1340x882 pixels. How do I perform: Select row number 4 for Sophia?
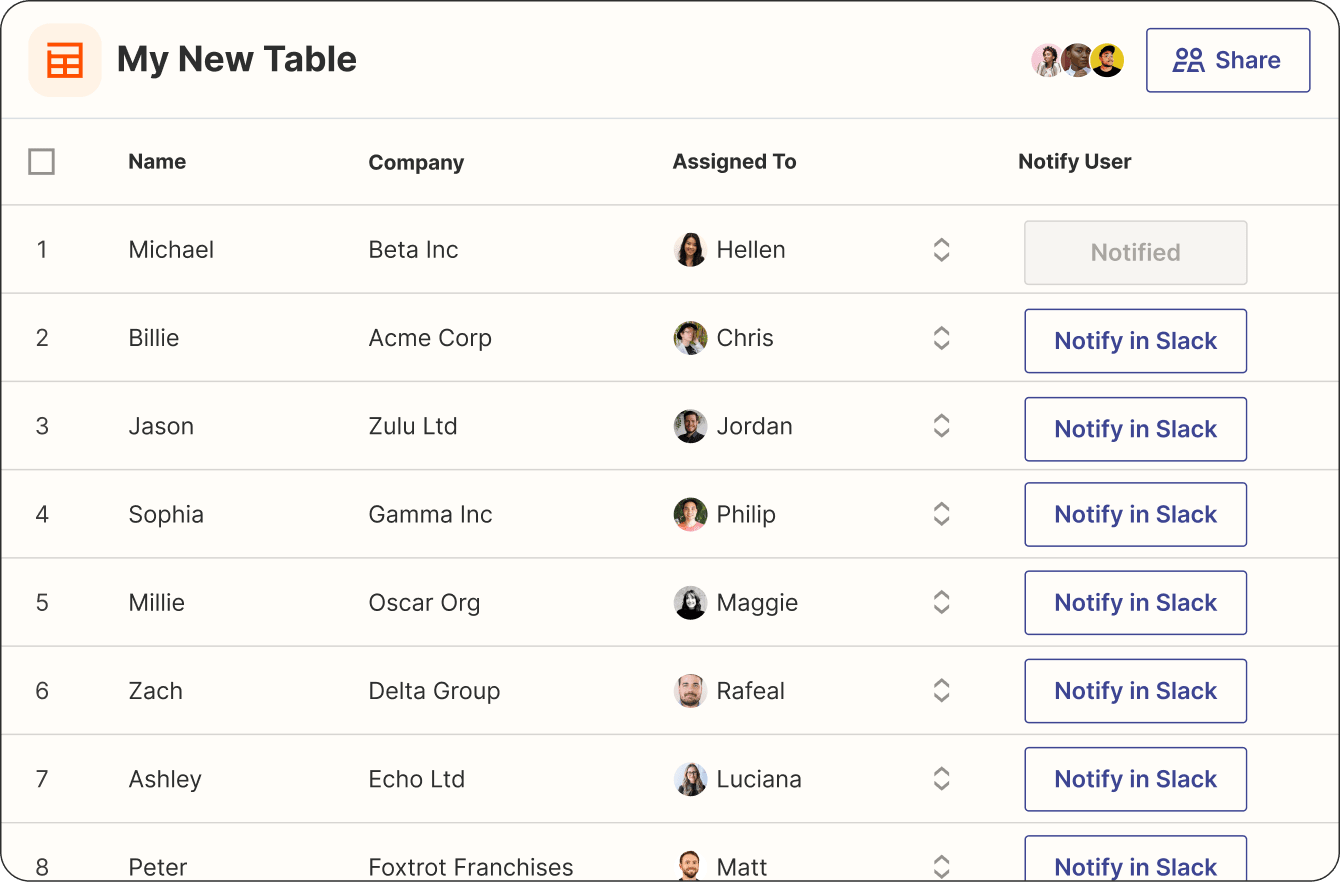tap(42, 514)
